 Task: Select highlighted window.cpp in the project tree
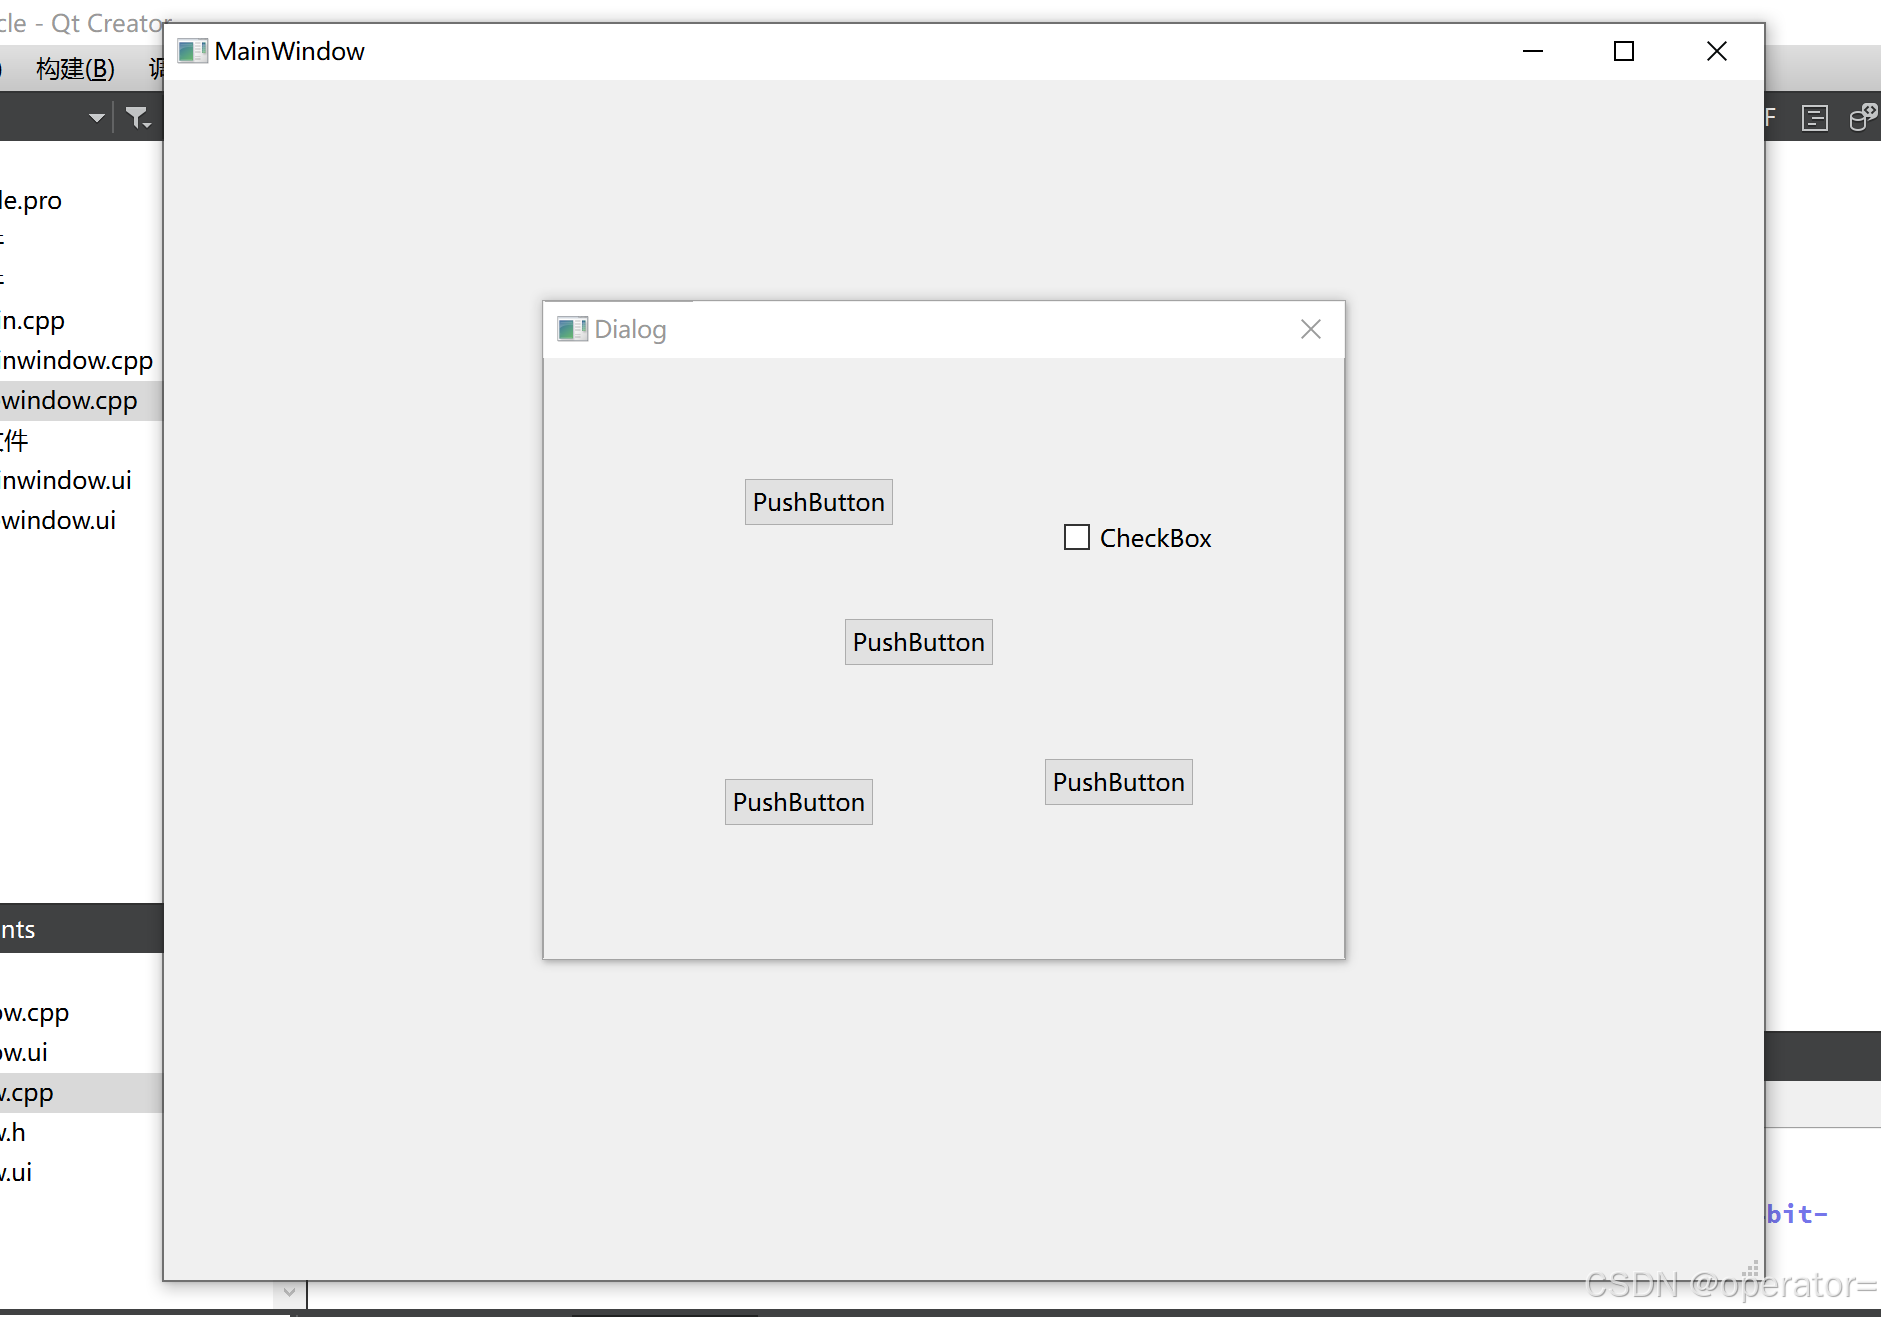tap(81, 401)
